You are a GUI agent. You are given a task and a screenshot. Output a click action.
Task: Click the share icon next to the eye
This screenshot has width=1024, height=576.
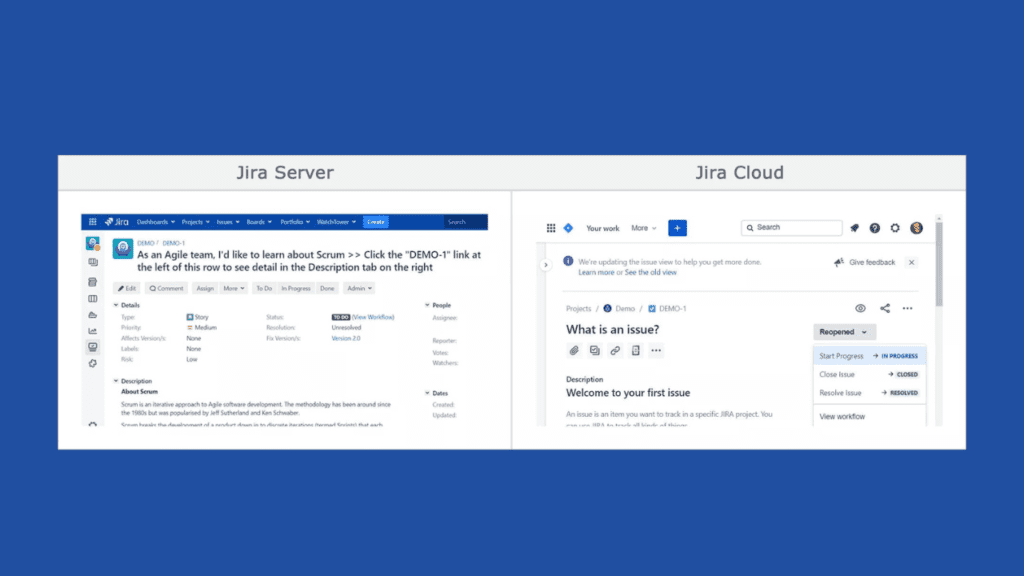[x=884, y=308]
